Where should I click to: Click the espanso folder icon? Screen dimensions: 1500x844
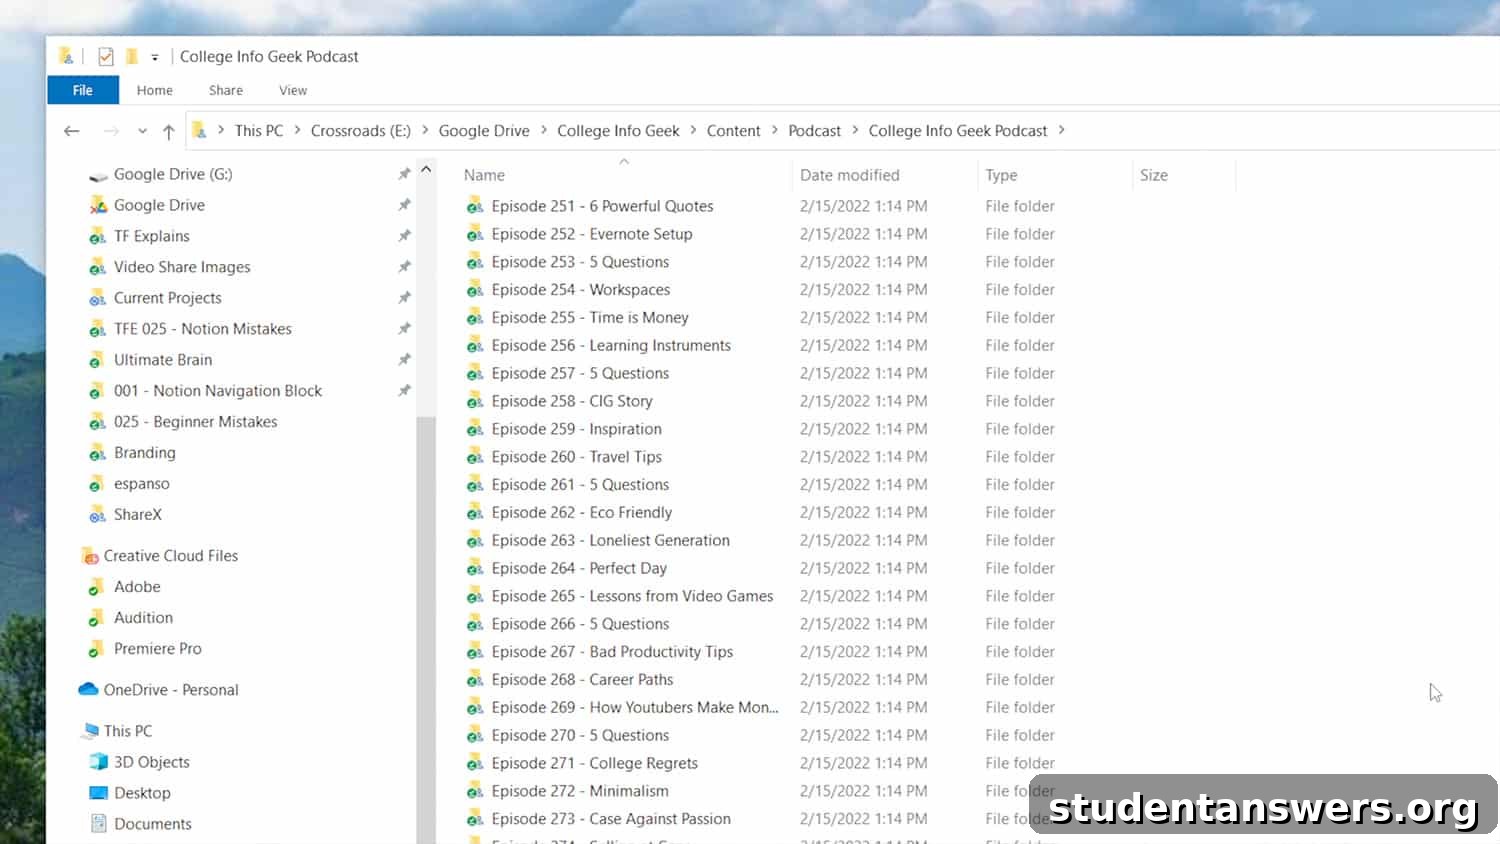[97, 484]
